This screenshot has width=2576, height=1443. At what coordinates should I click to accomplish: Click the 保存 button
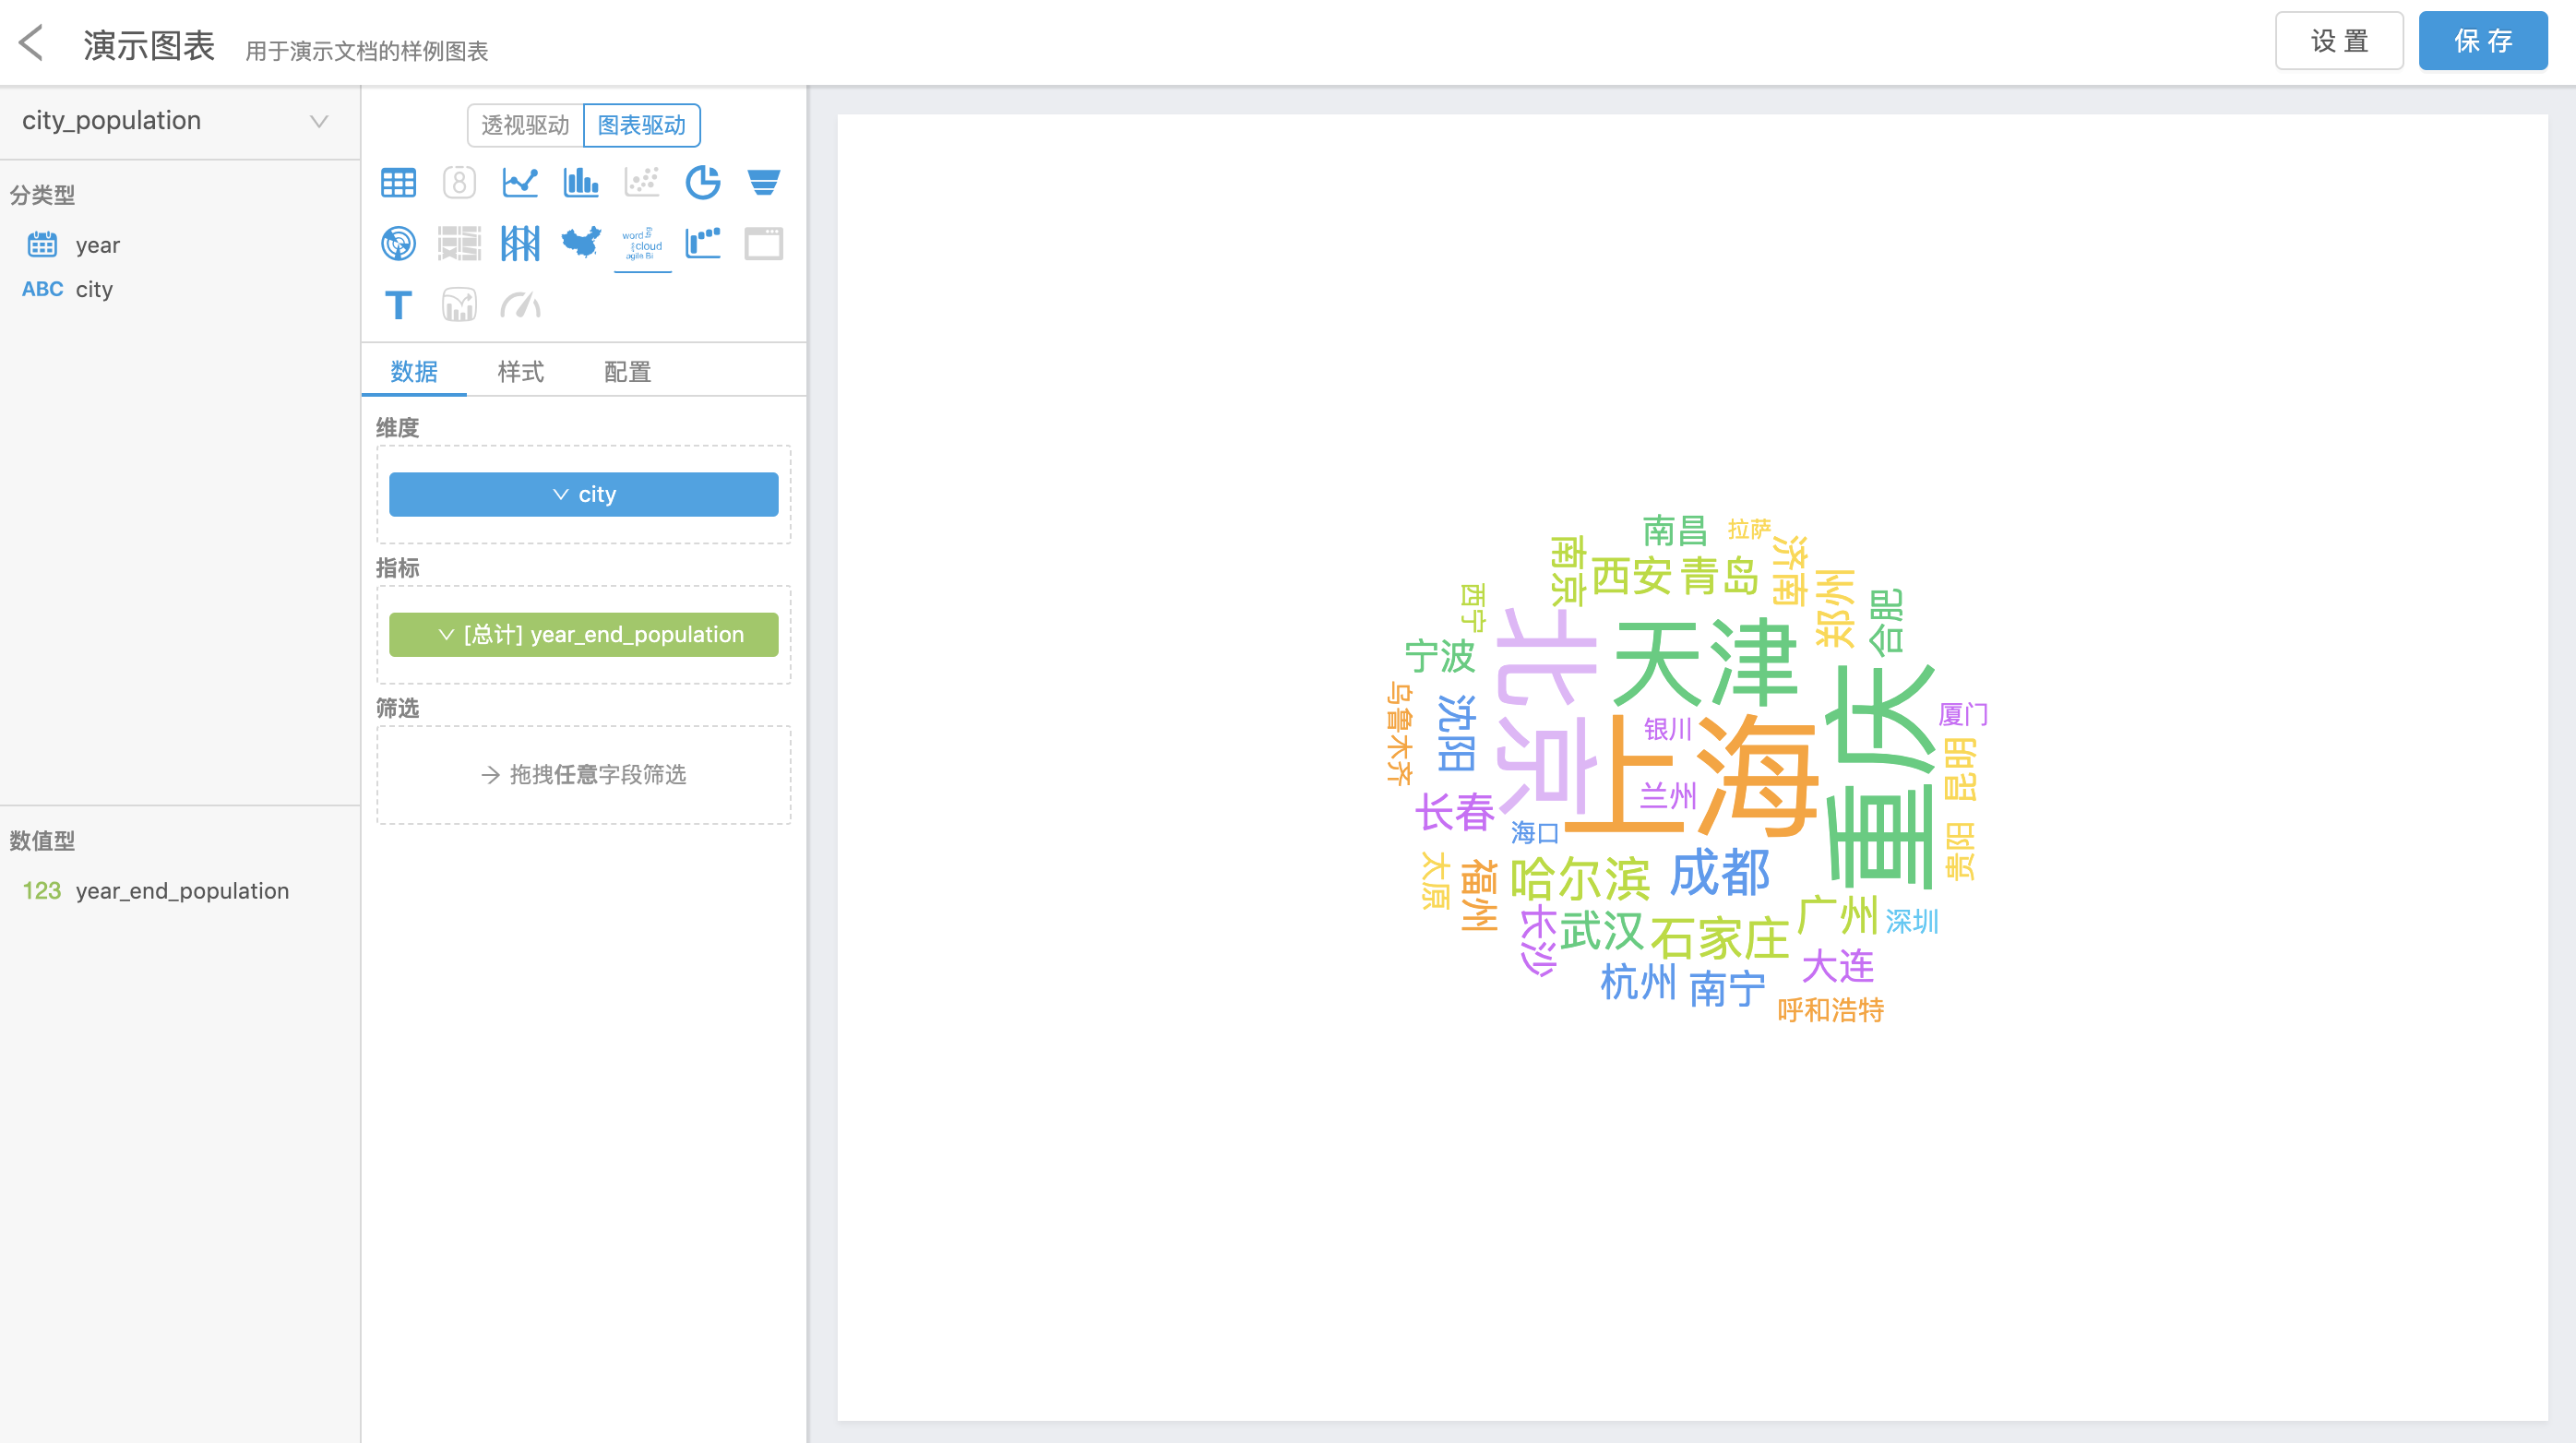click(x=2482, y=41)
